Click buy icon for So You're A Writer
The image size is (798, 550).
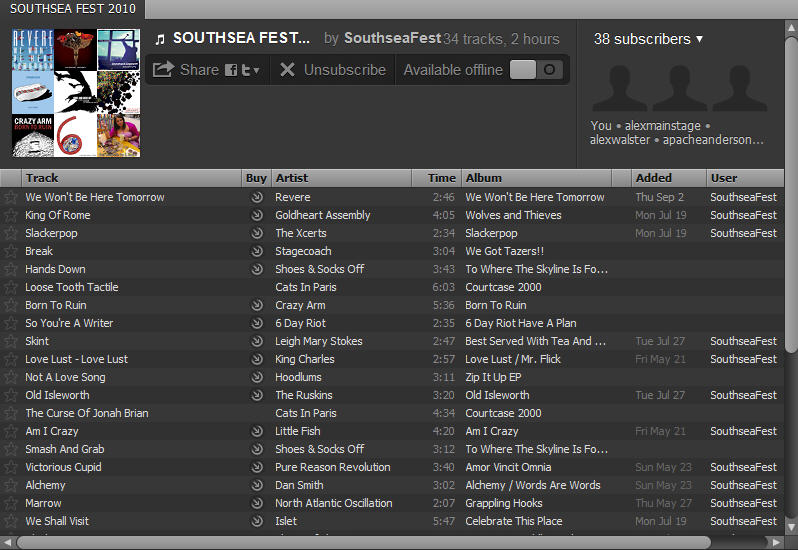(257, 323)
